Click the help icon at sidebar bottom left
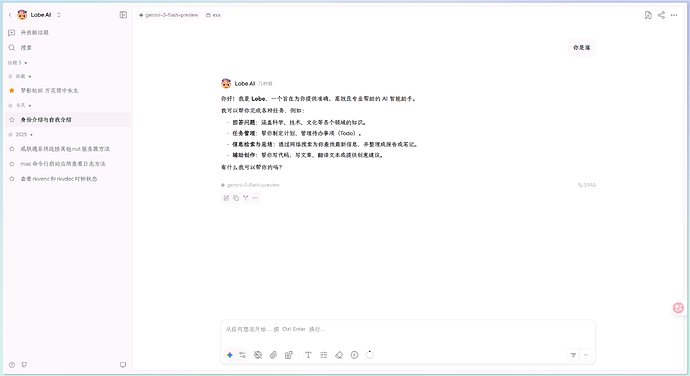This screenshot has width=690, height=376. [12, 365]
